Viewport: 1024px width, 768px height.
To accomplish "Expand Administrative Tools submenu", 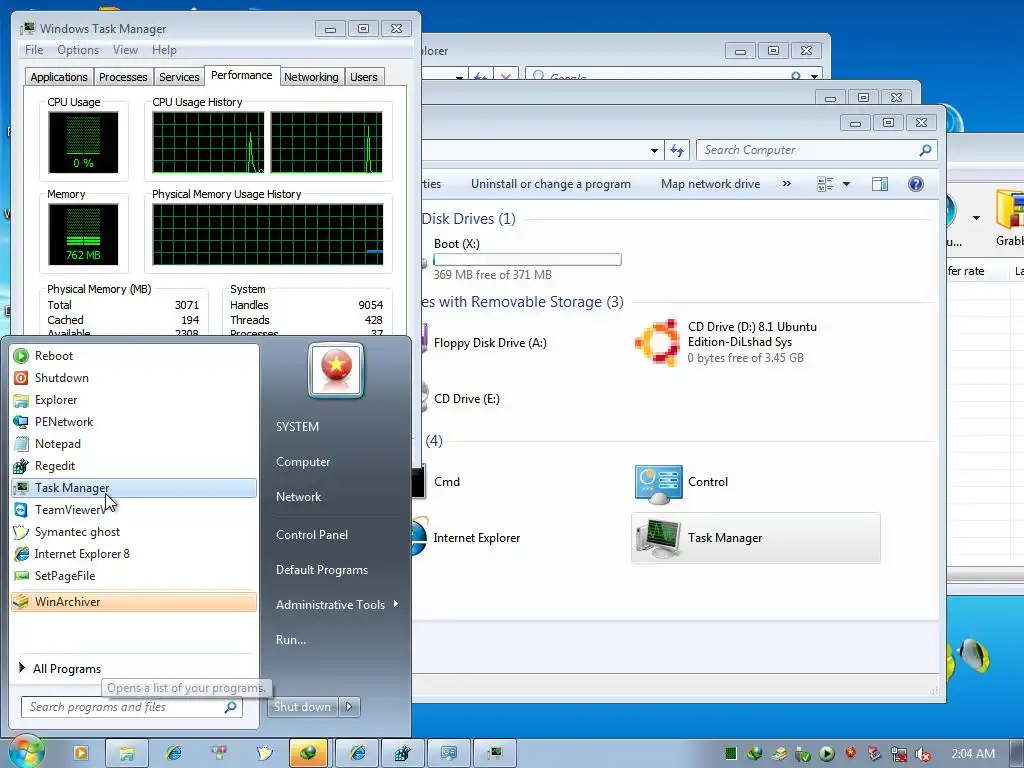I will 336,605.
